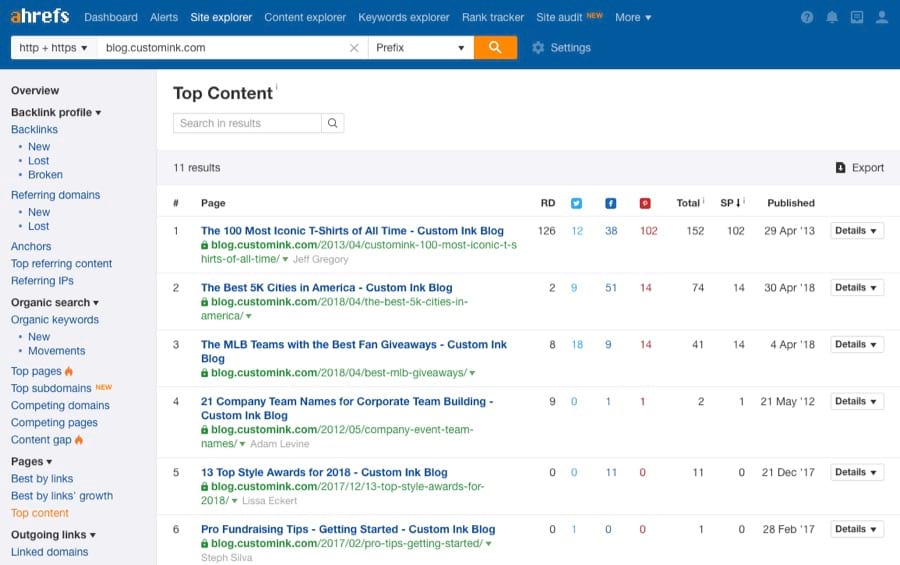Click the search-in-results magnifier icon
900x565 pixels.
(x=333, y=123)
